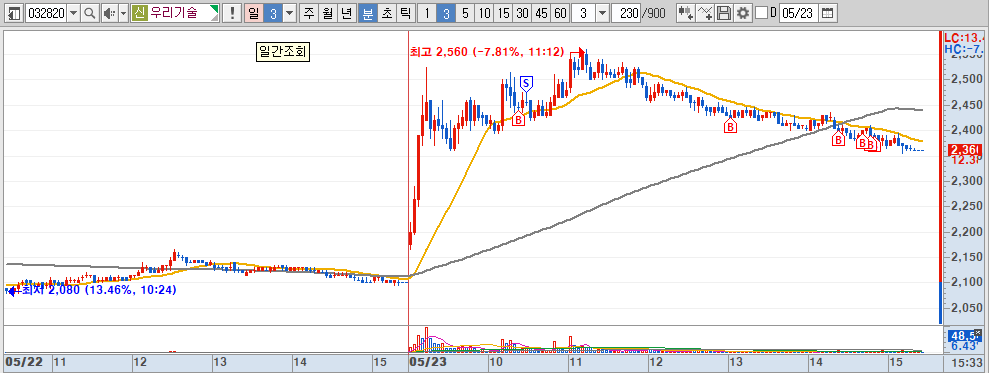The height and width of the screenshot is (373, 989).
Task: Click the B buy marker near 13 o'clock
Action: click(x=730, y=126)
